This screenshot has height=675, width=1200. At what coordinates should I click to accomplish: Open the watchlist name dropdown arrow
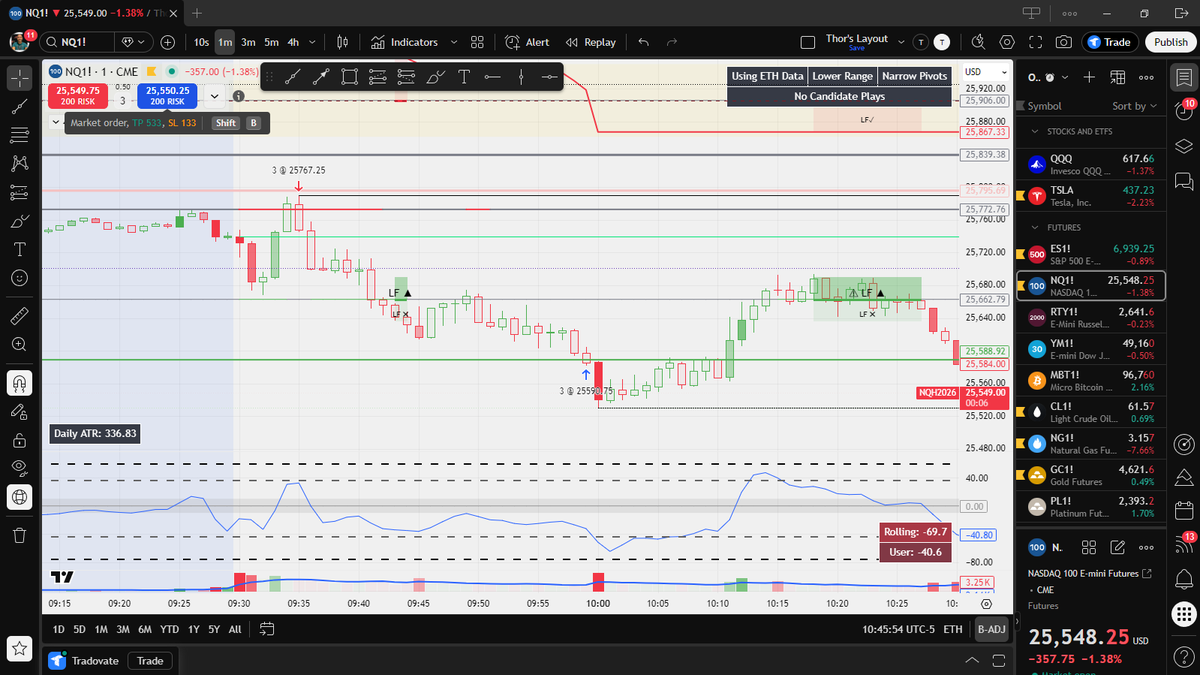[1065, 77]
